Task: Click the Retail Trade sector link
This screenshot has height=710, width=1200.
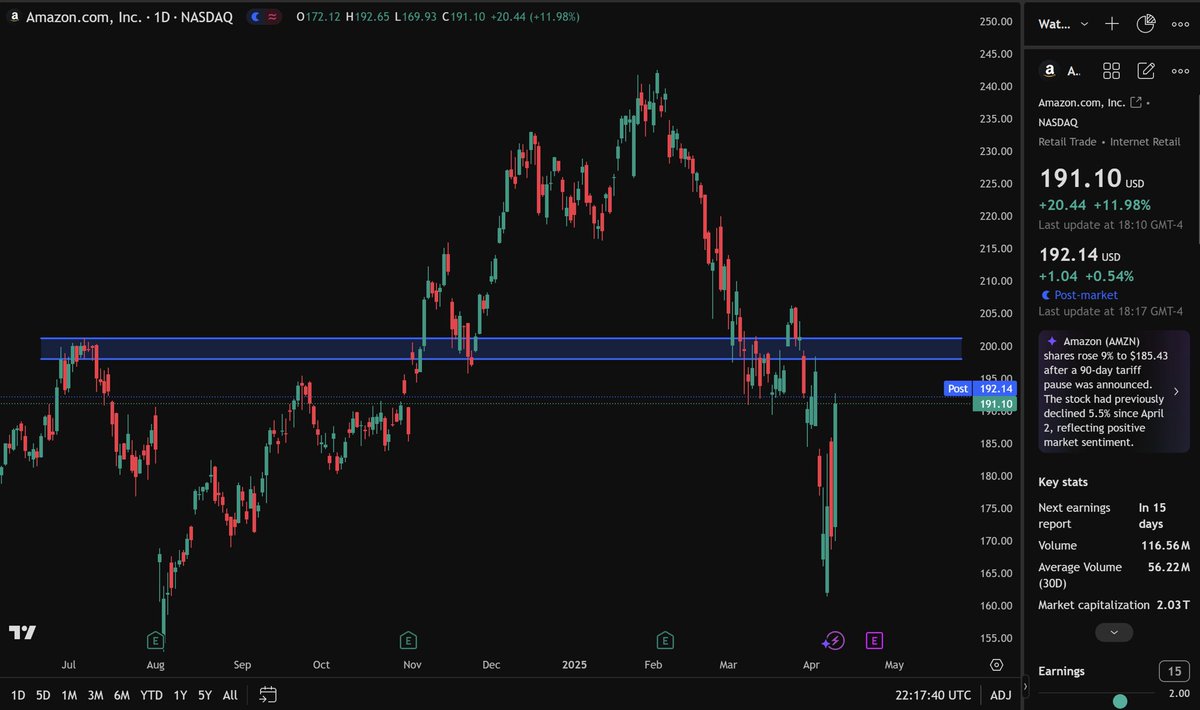Action: point(1067,142)
